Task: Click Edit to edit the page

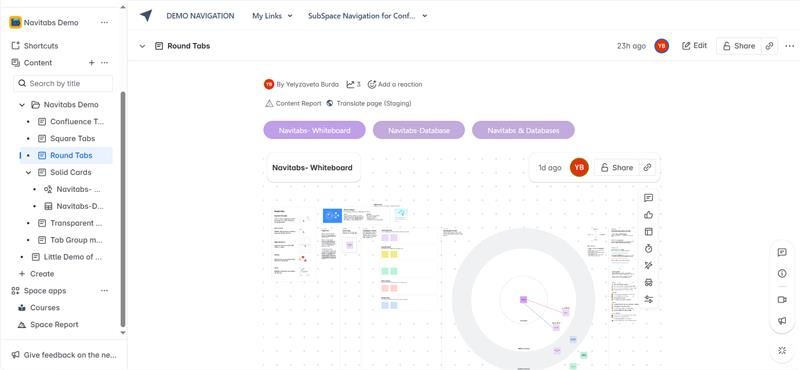Action: click(x=694, y=46)
